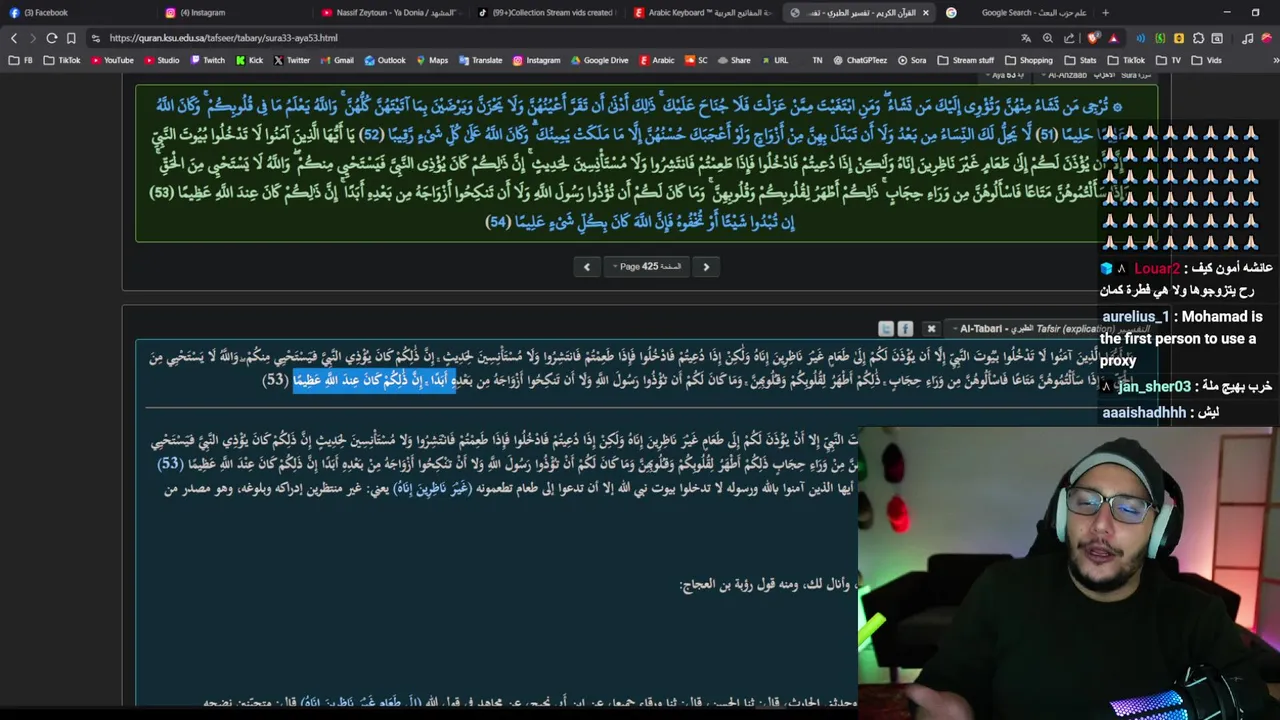Open the Twitch bookmark

click(x=207, y=60)
